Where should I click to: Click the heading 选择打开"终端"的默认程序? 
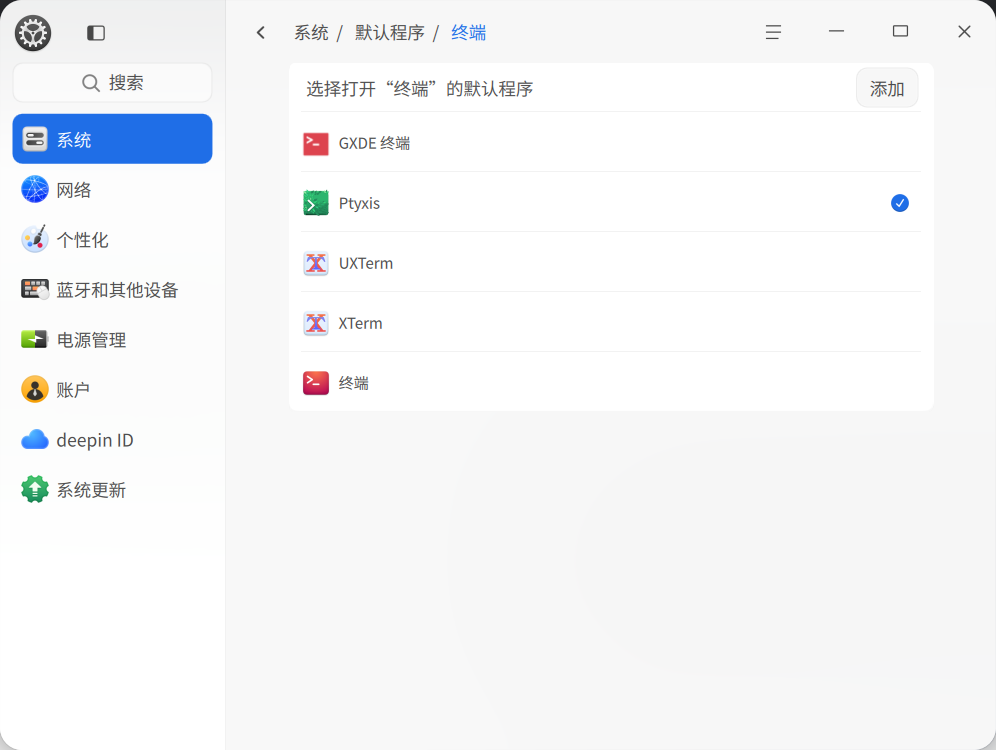[x=419, y=89]
